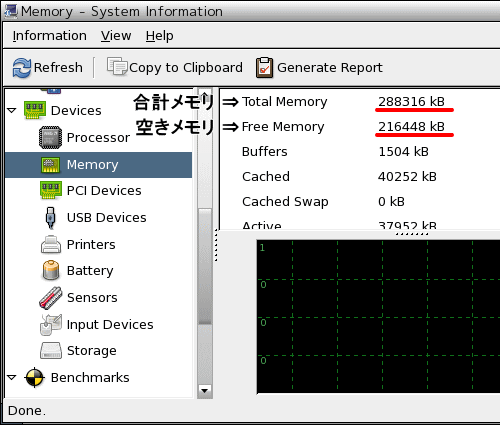Click Copy to Clipboard button text
The width and height of the screenshot is (500, 425).
pyautogui.click(x=186, y=68)
